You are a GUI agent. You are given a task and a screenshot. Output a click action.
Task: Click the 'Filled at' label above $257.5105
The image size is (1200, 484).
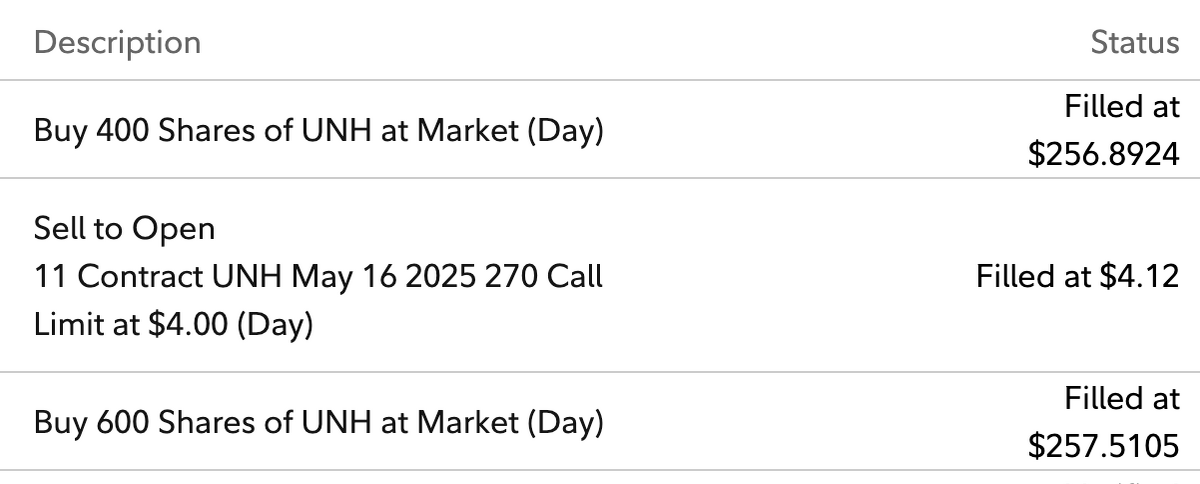click(1122, 398)
